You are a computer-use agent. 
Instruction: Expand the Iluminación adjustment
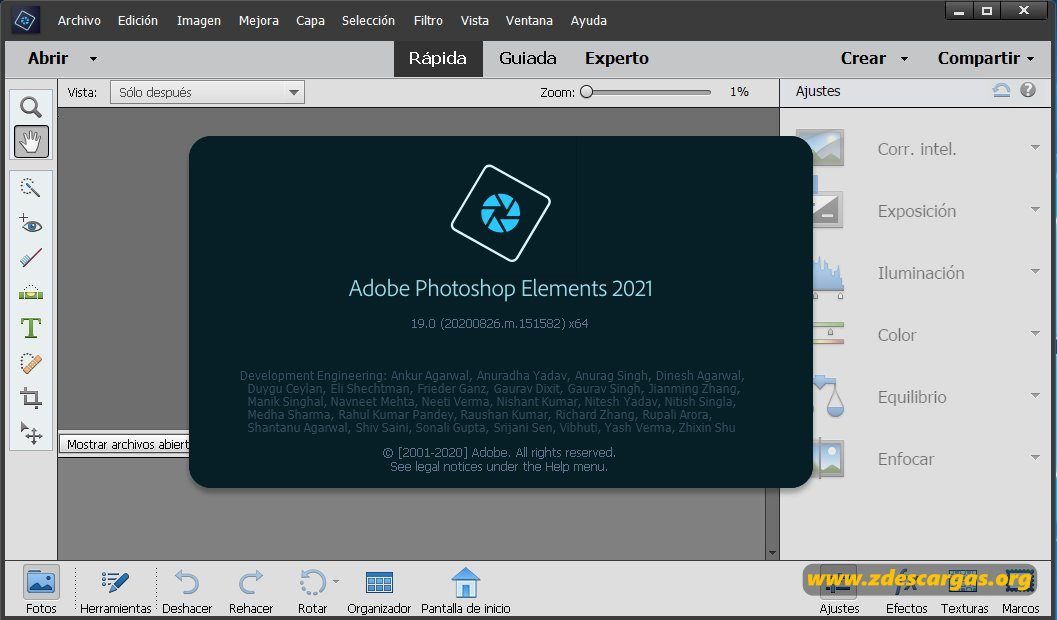[1035, 272]
